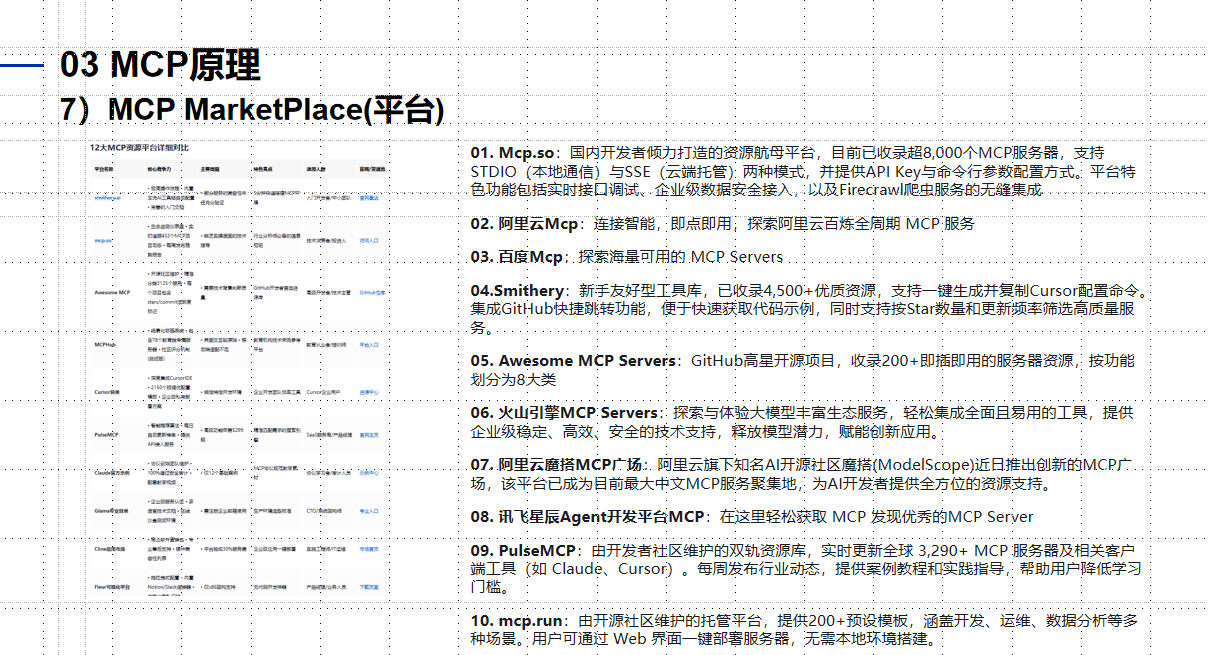
Task: Click the bold heading "09. PulseMCP"
Action: click(x=524, y=551)
